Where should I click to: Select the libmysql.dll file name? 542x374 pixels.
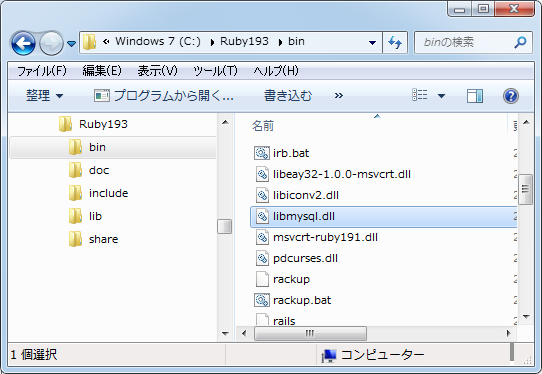click(x=304, y=216)
